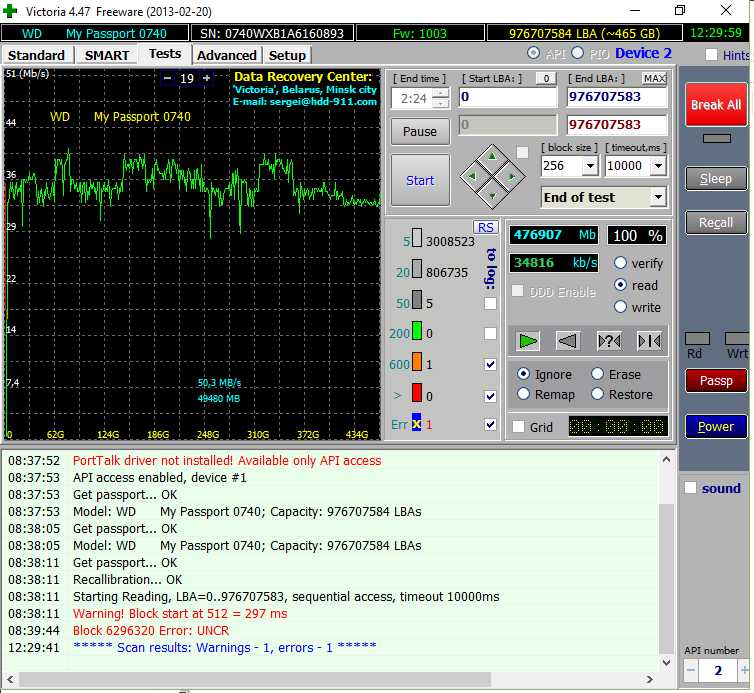This screenshot has height=693, width=754.
Task: Uncheck the Err log checkbox
Action: [490, 424]
